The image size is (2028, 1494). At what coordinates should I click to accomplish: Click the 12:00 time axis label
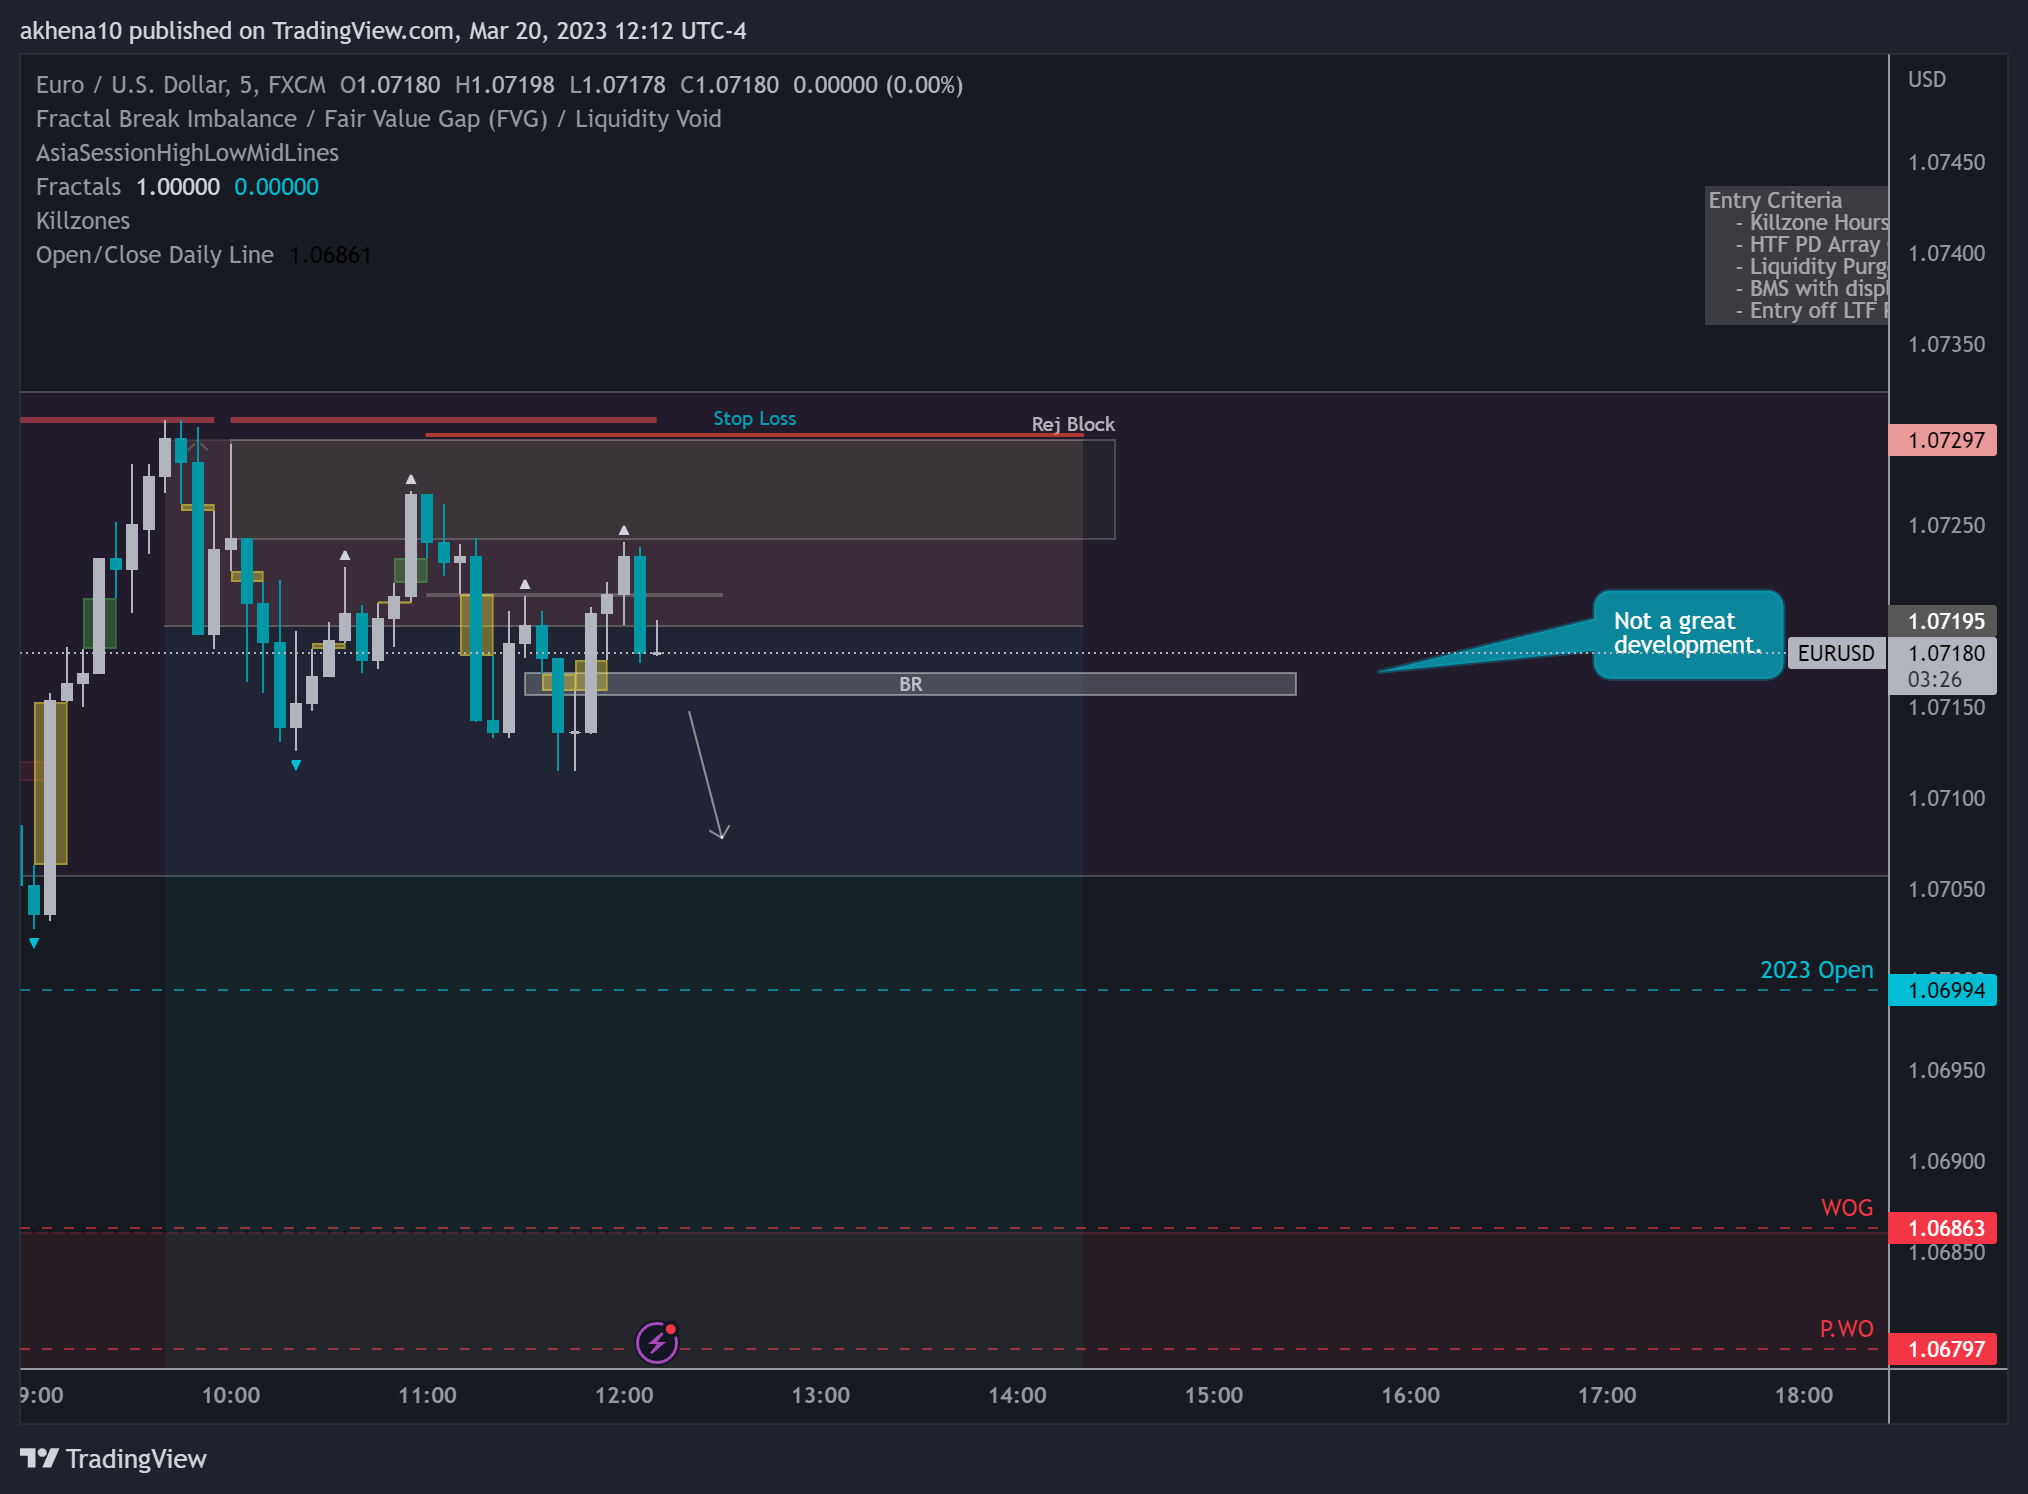click(x=624, y=1395)
